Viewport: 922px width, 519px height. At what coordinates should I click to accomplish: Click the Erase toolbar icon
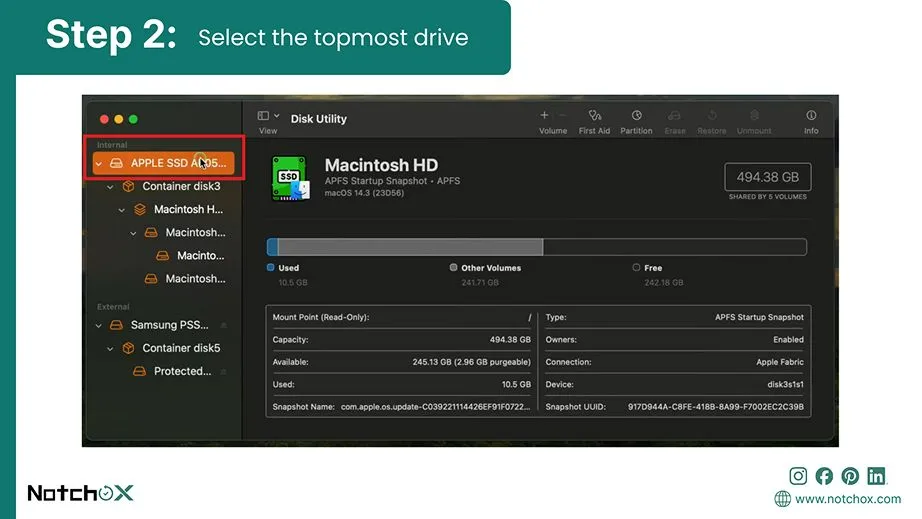(x=674, y=115)
